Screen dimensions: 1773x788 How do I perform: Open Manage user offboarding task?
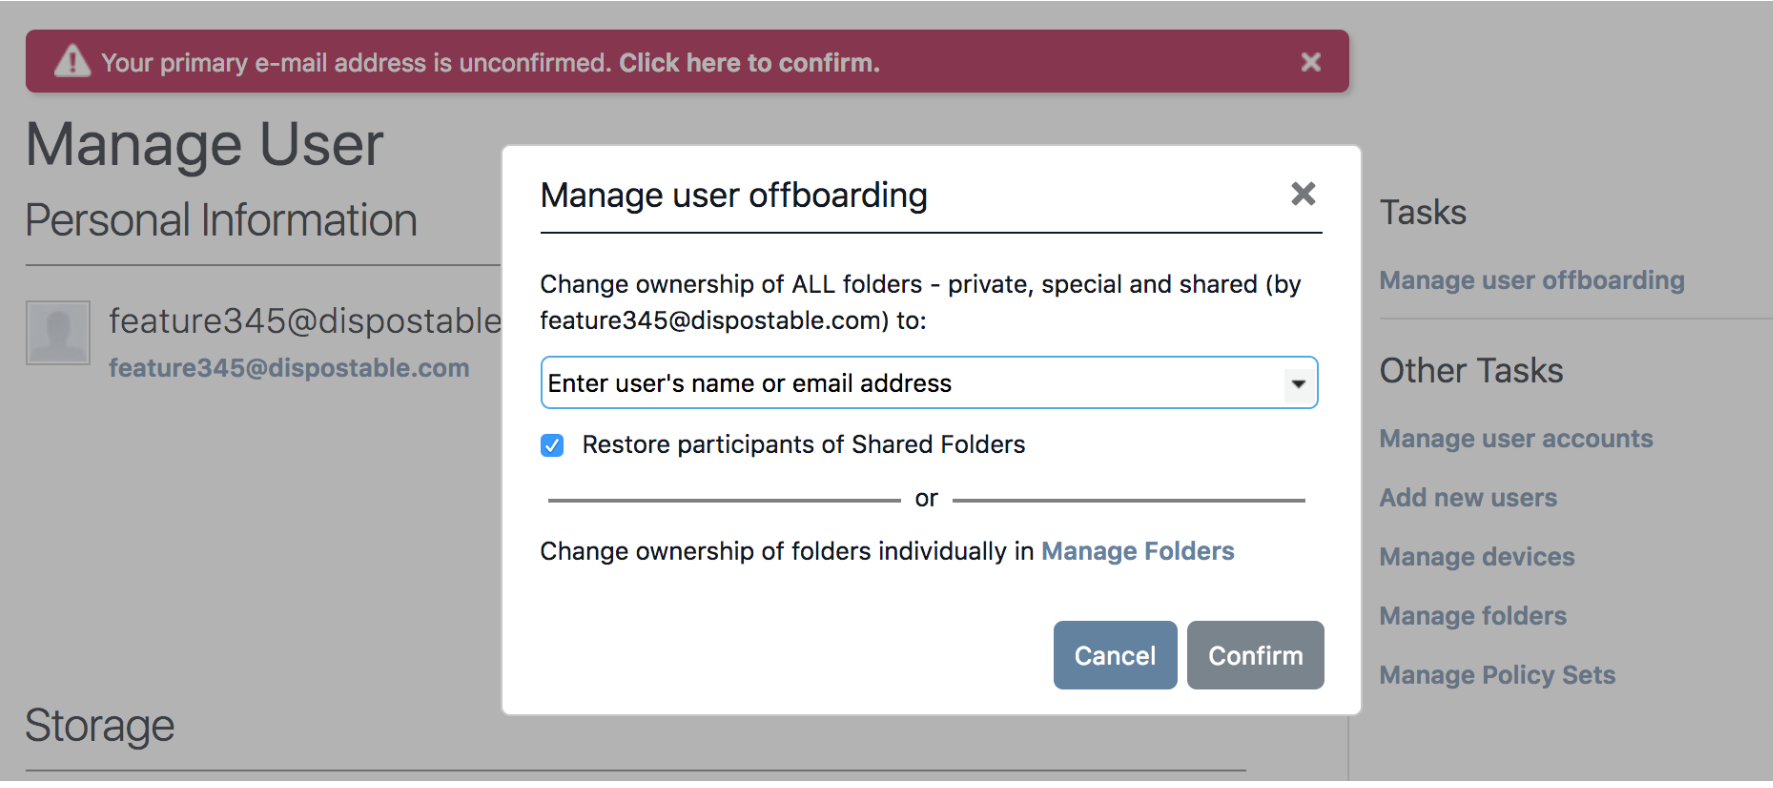[1532, 280]
